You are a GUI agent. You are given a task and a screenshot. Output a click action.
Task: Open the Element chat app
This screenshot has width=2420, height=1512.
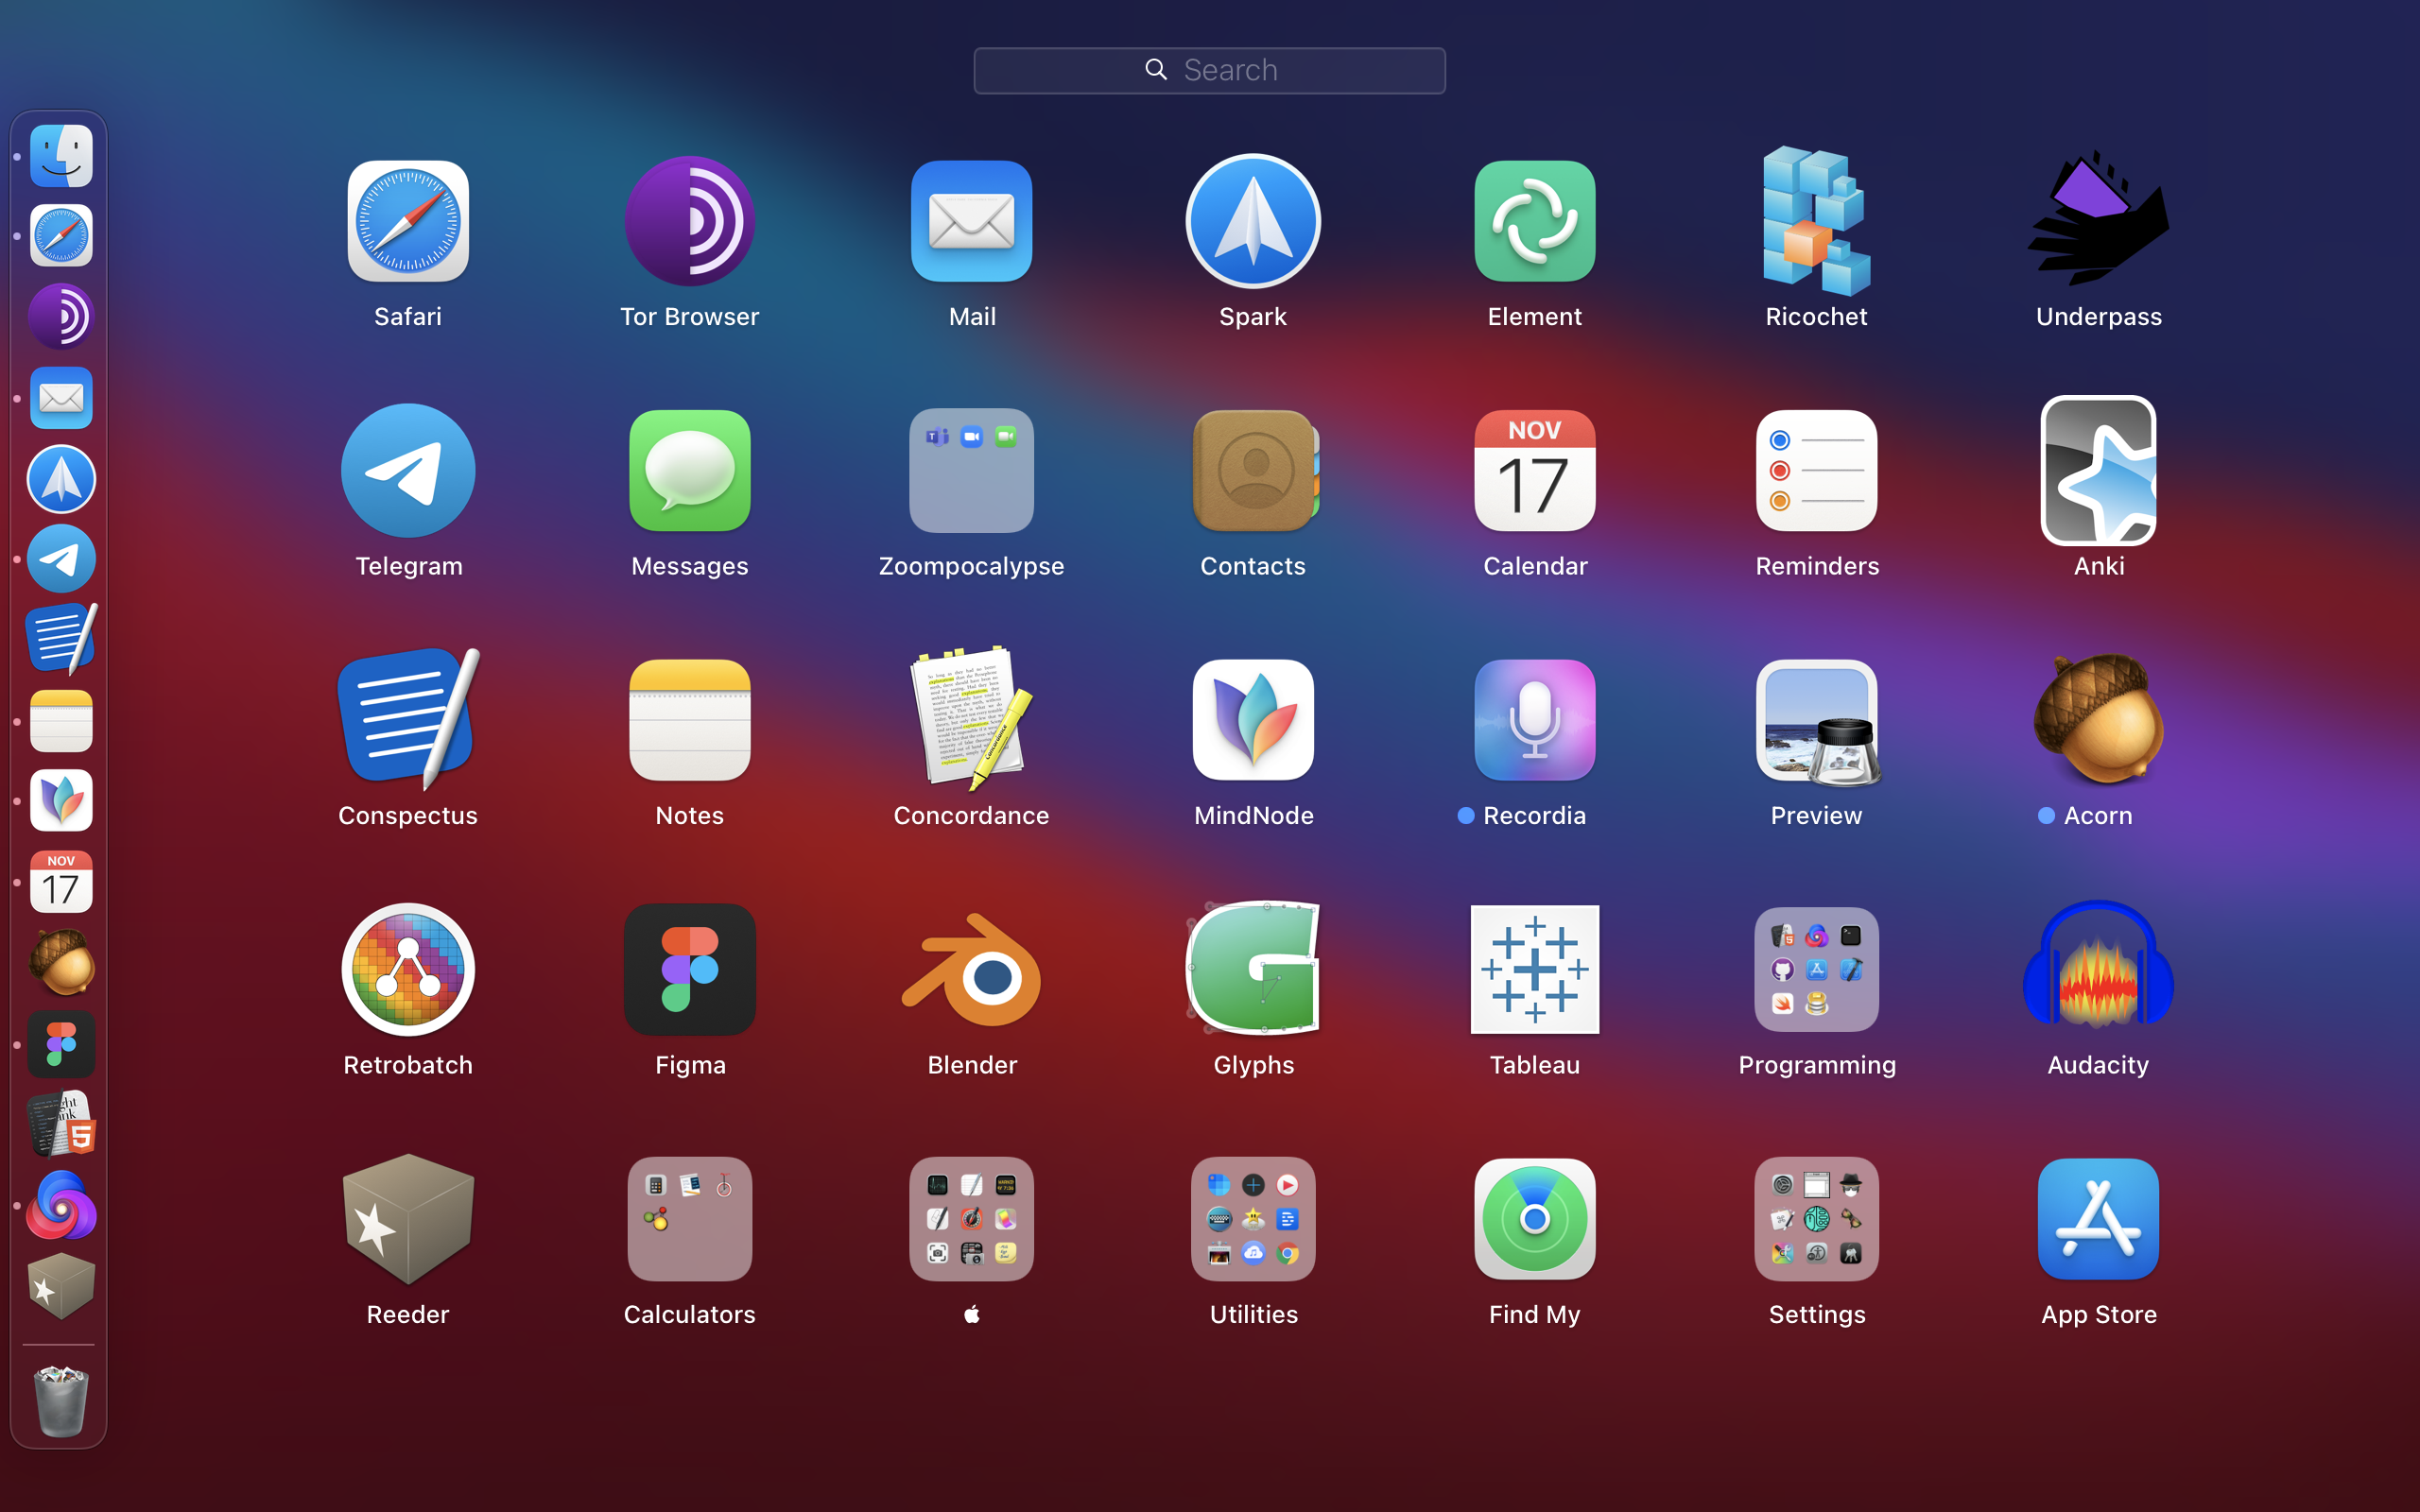pos(1534,221)
